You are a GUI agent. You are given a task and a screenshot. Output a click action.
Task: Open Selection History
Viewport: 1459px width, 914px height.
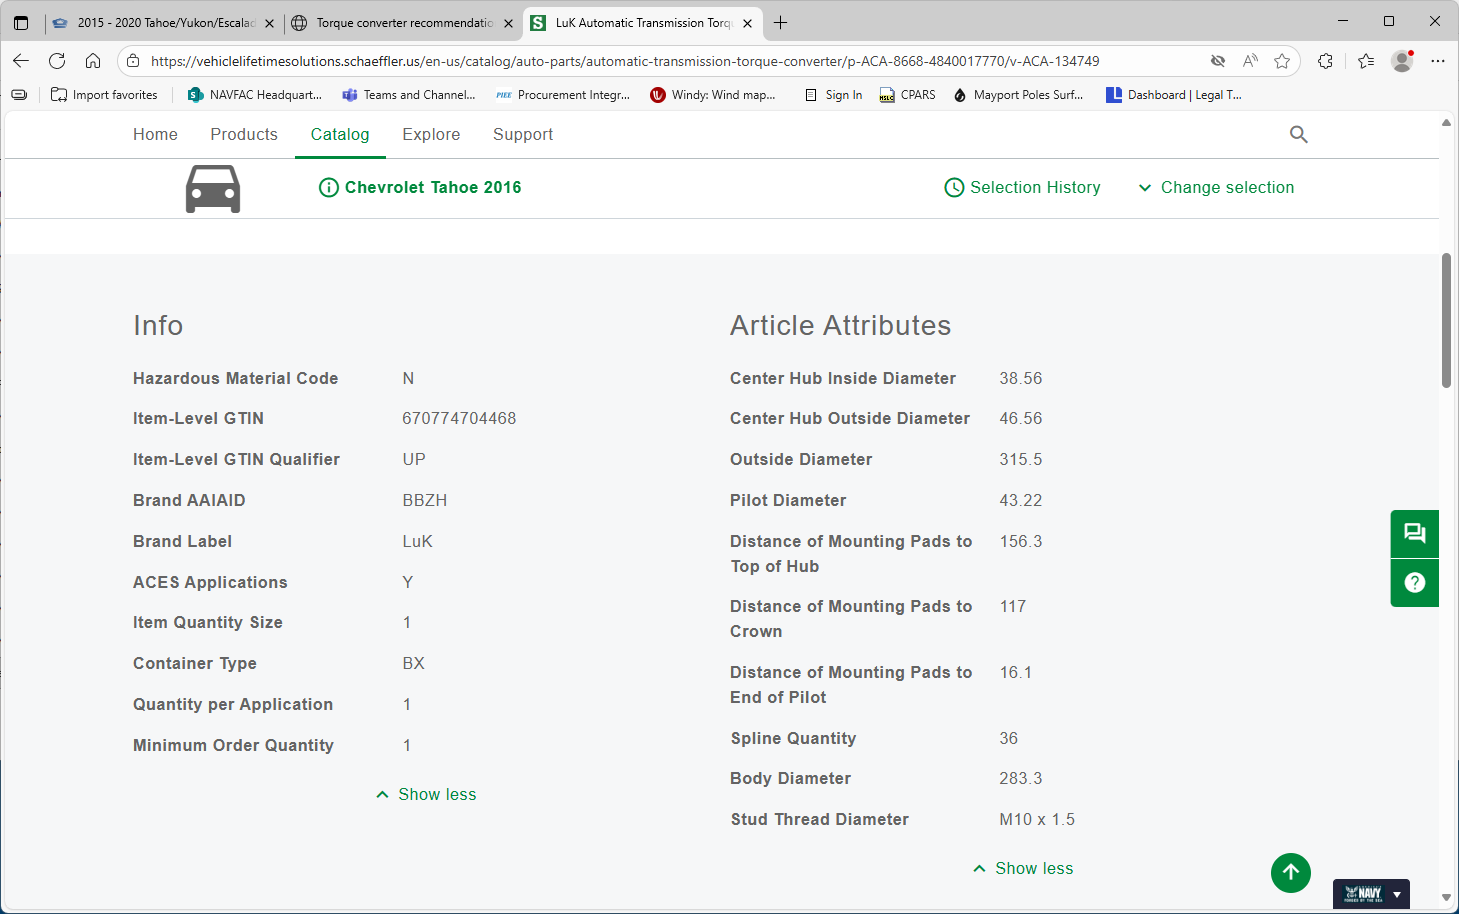[x=1022, y=188]
